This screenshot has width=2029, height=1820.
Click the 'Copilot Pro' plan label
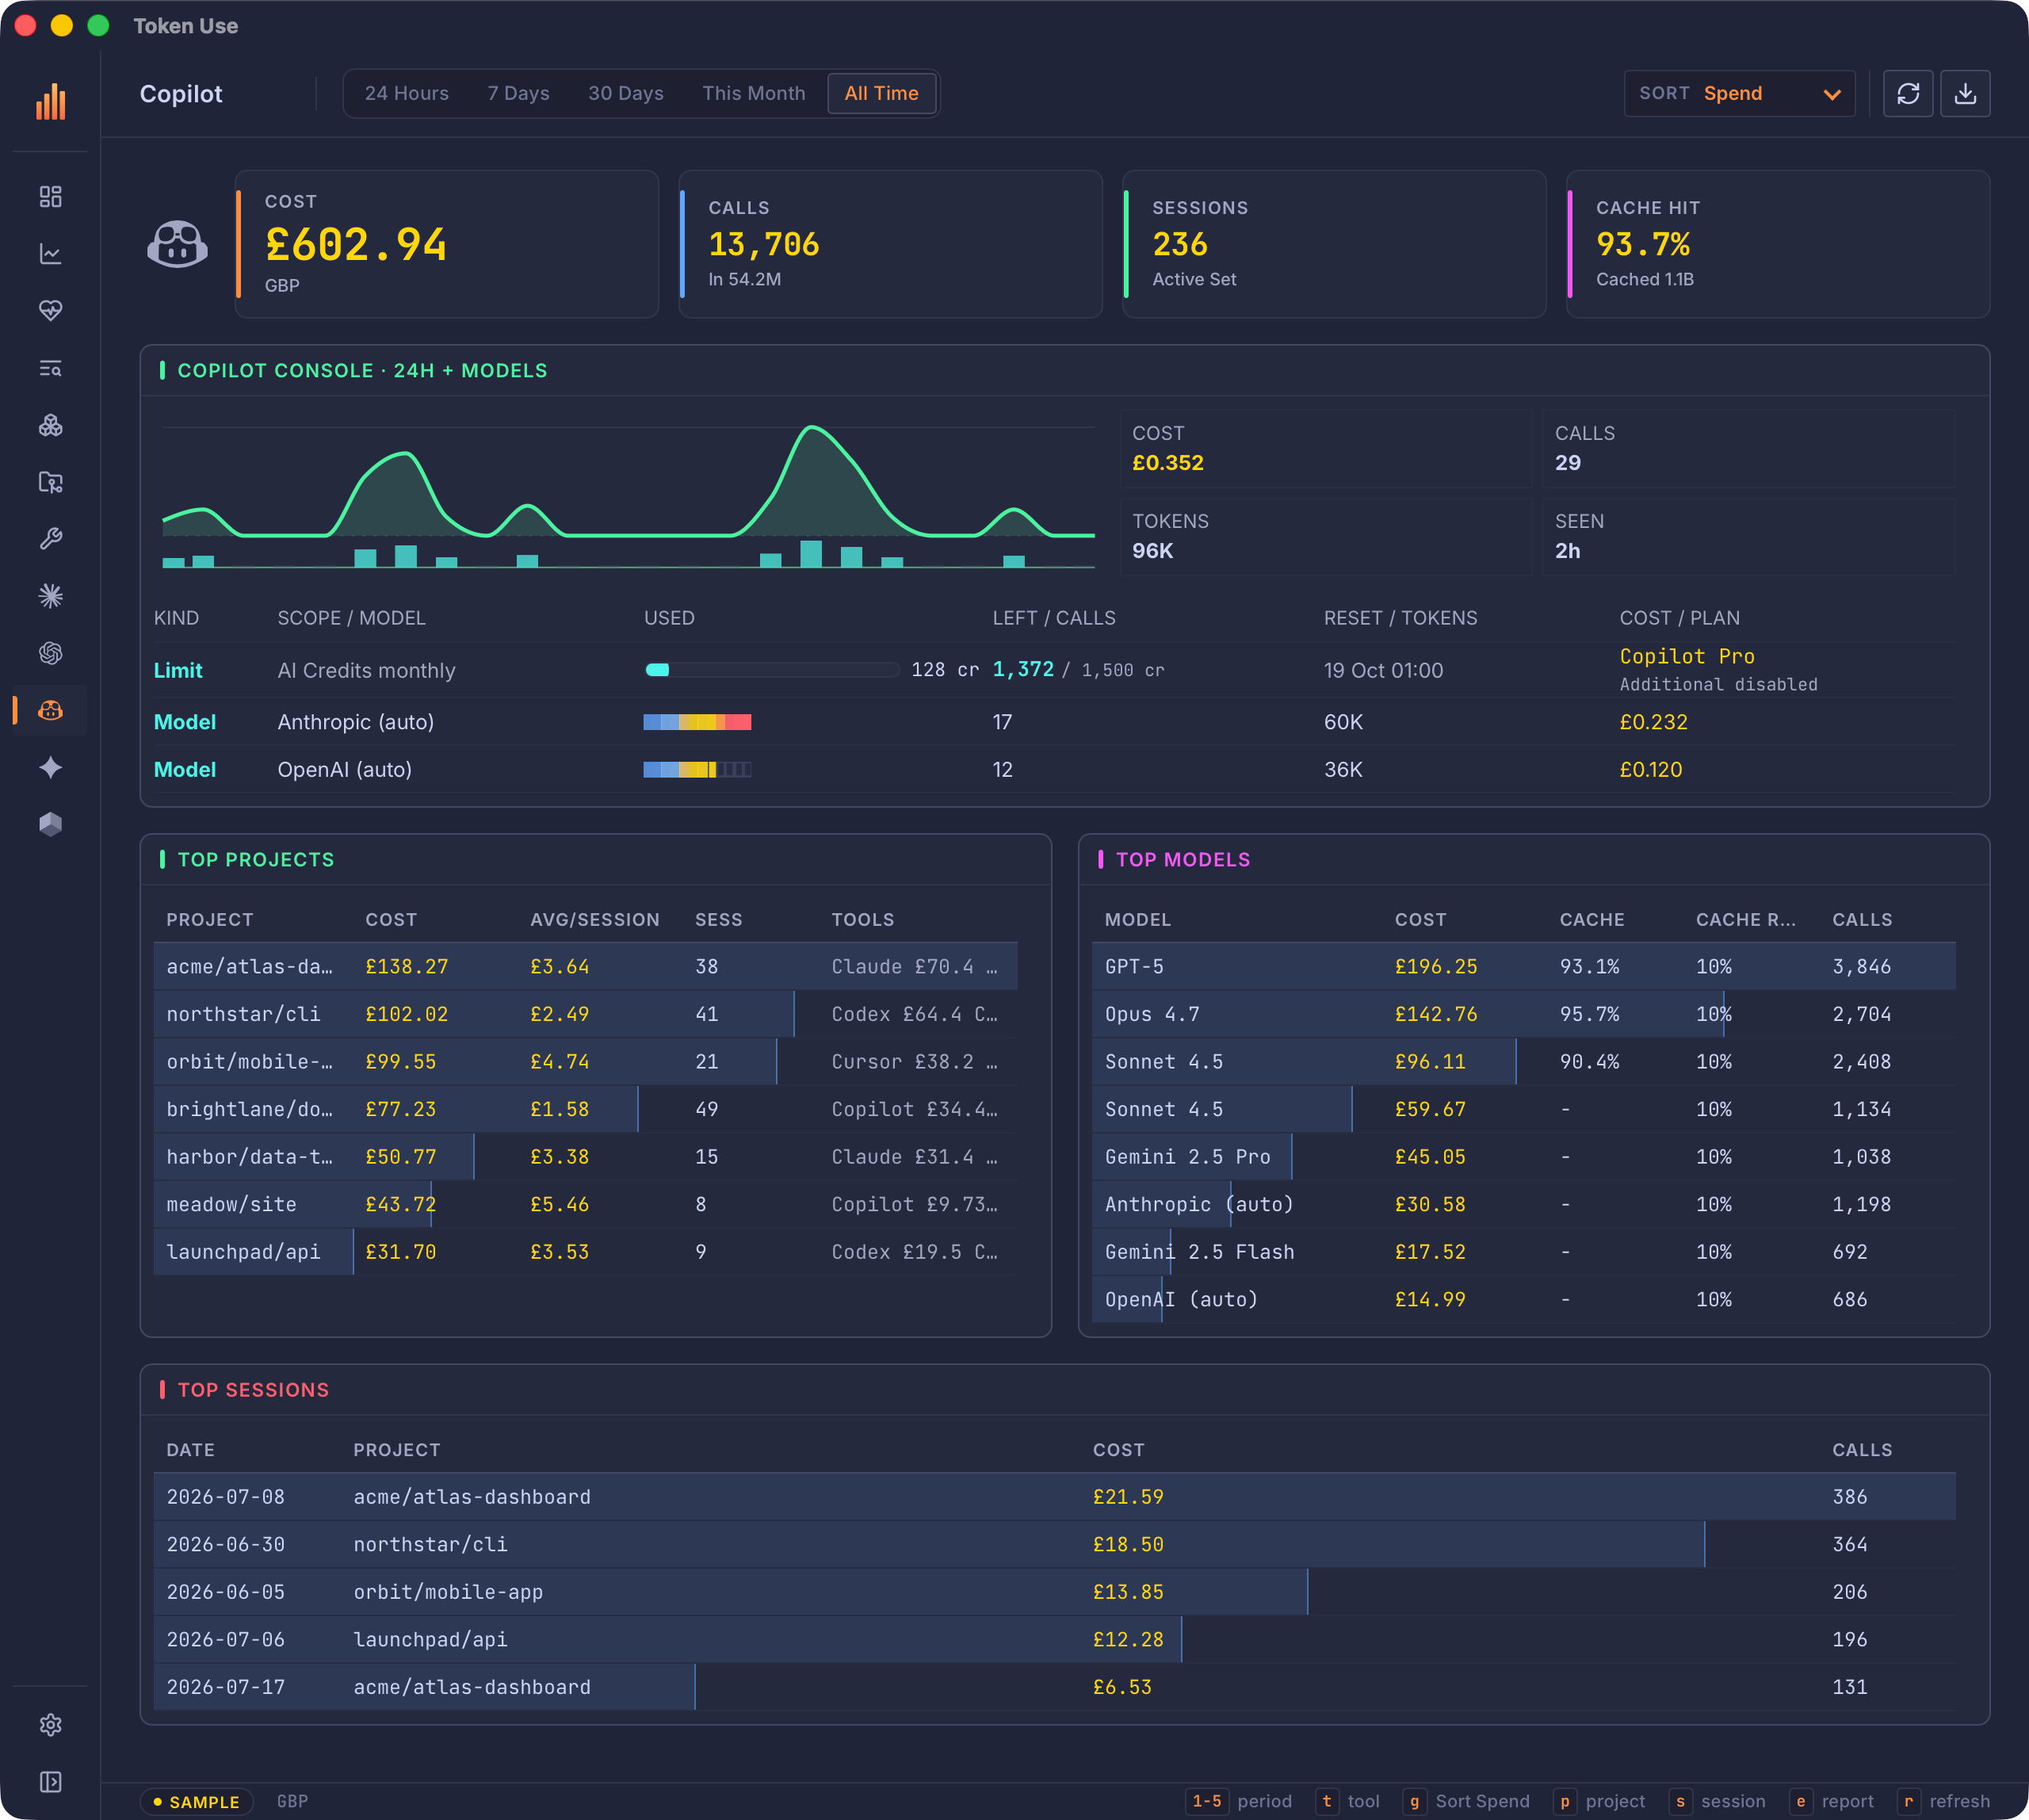1687,656
